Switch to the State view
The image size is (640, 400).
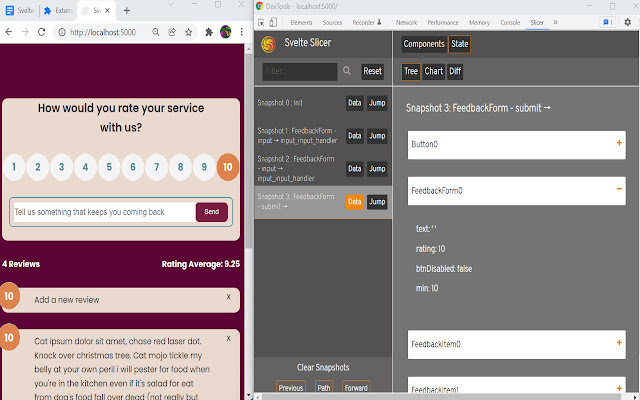459,44
